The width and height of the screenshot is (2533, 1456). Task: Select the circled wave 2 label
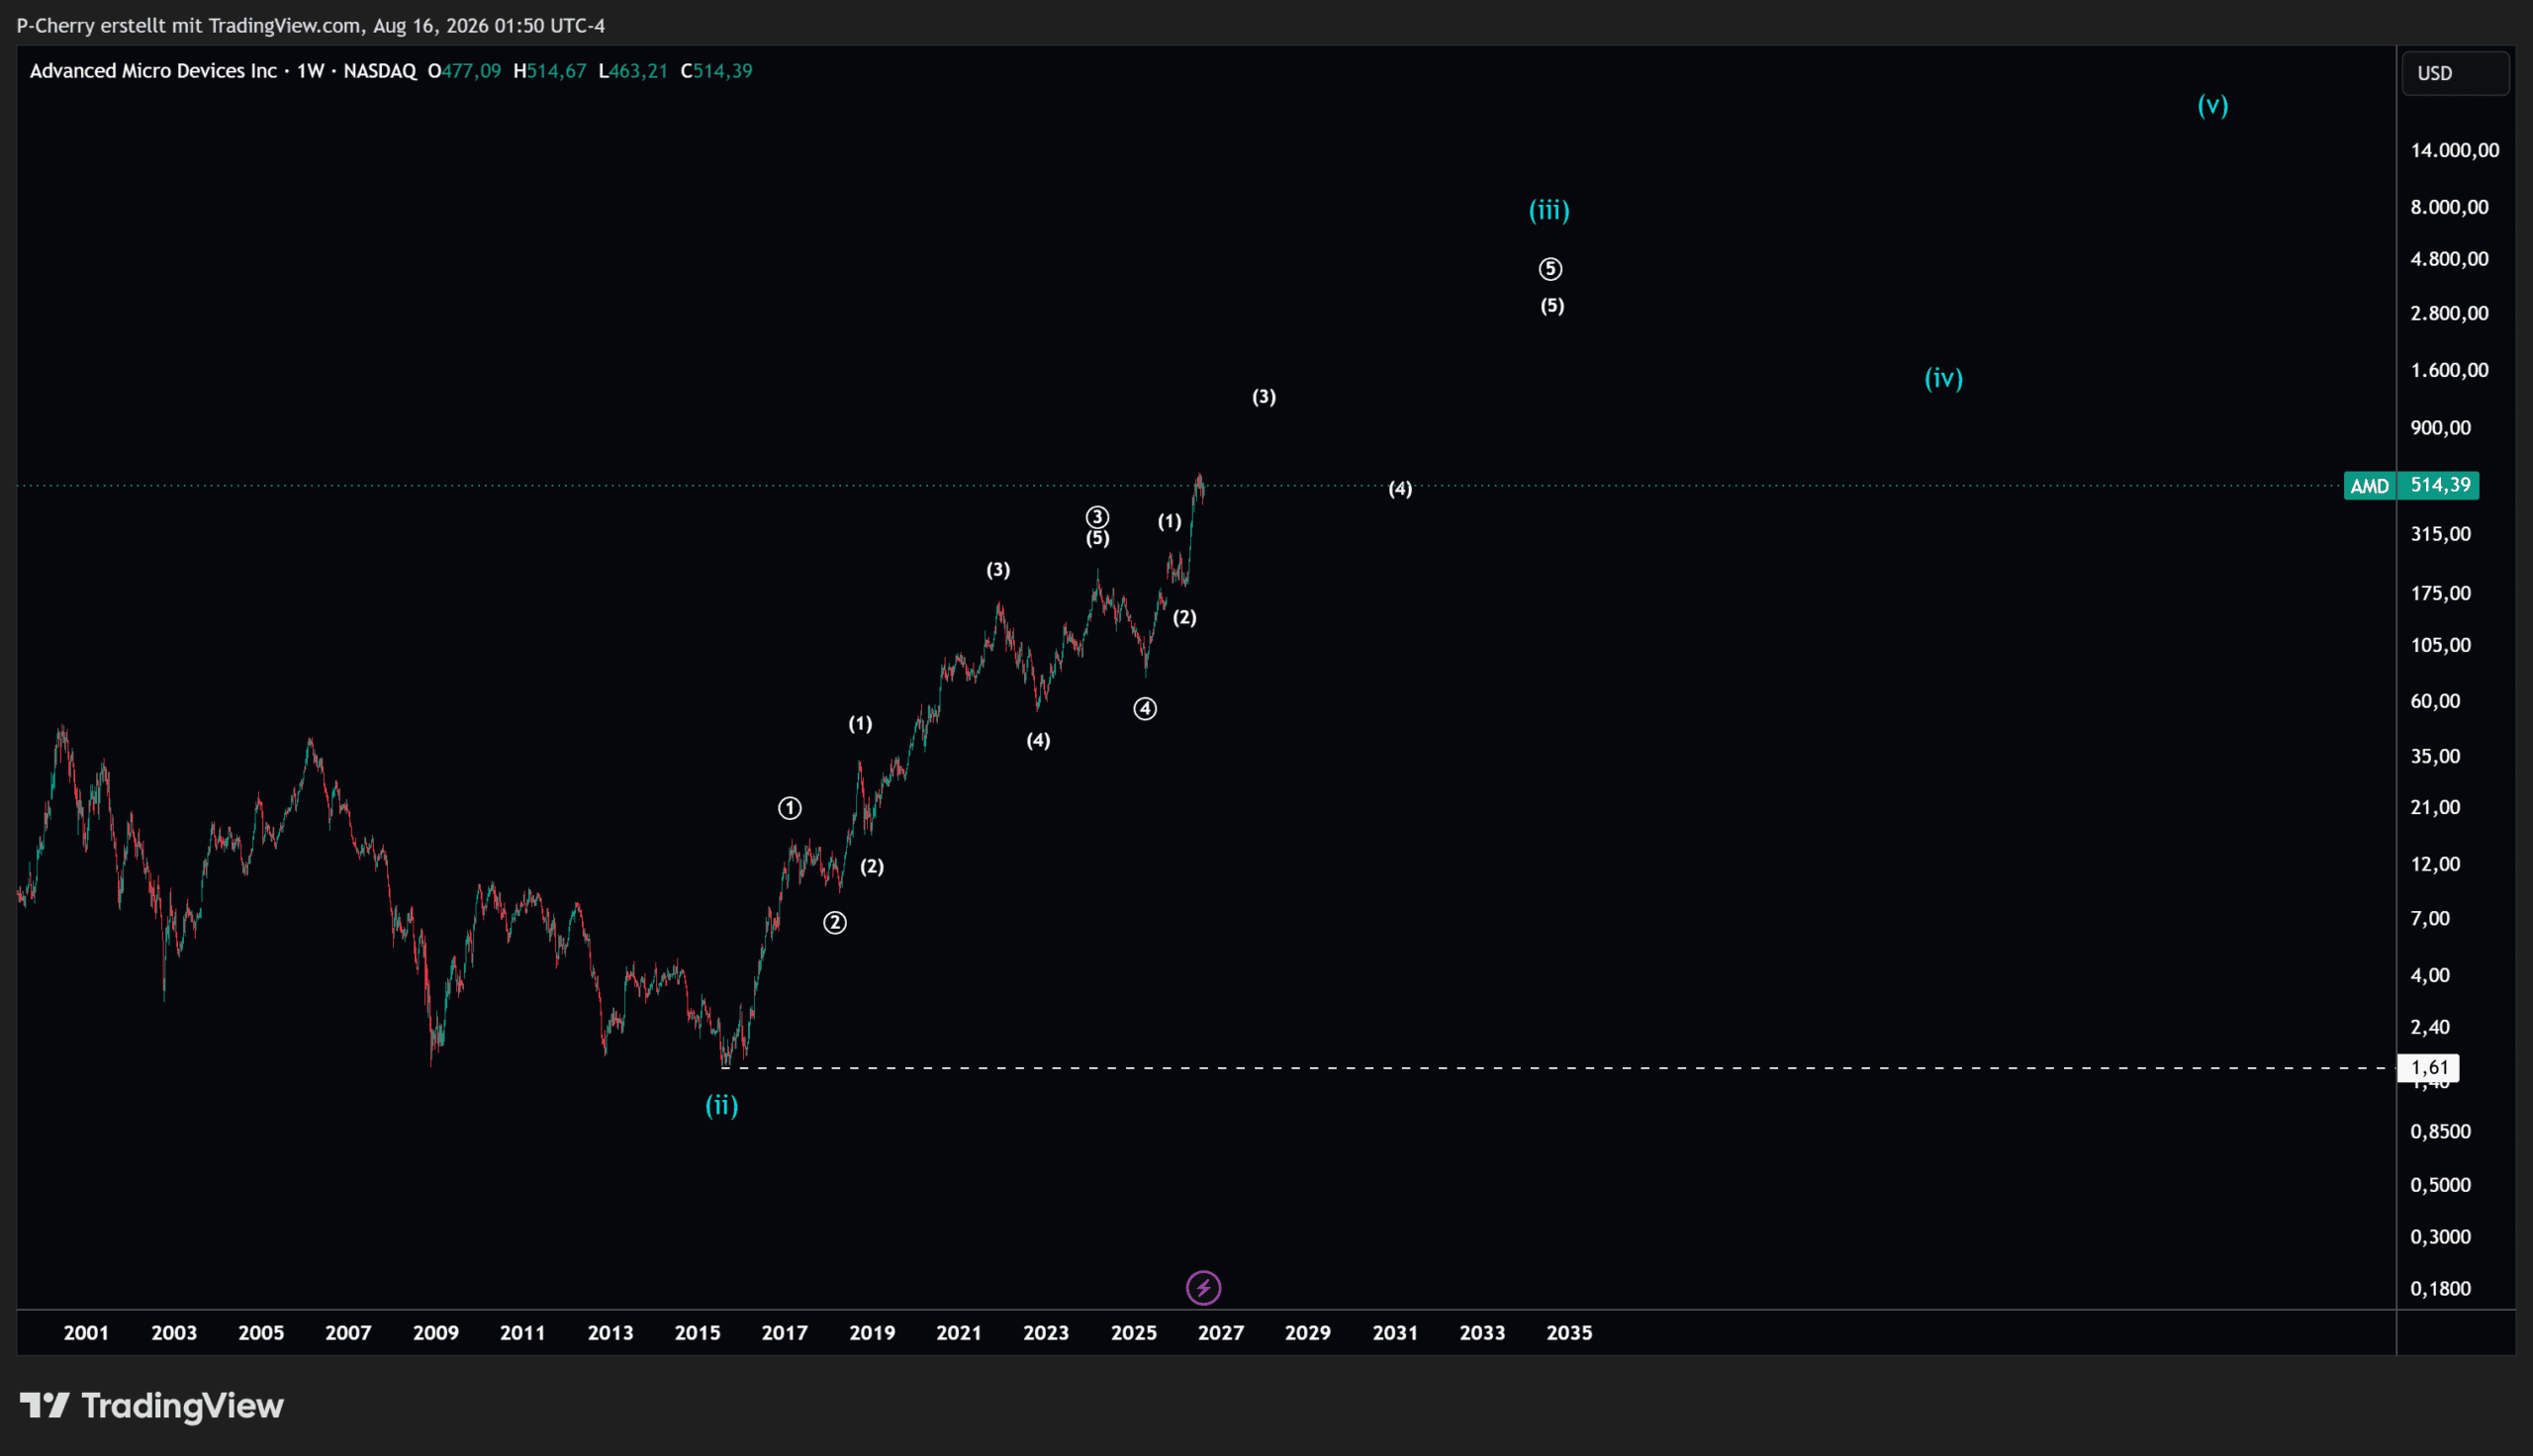point(835,923)
